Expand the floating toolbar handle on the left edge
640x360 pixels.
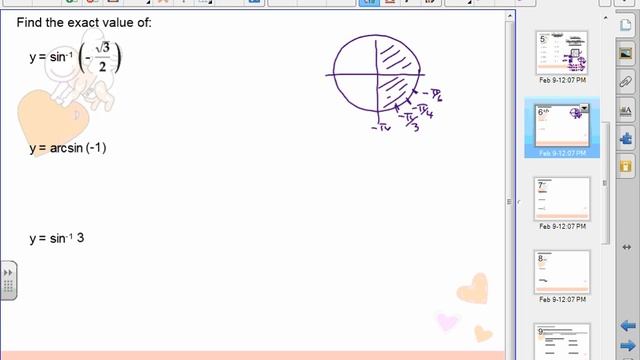(x=8, y=281)
